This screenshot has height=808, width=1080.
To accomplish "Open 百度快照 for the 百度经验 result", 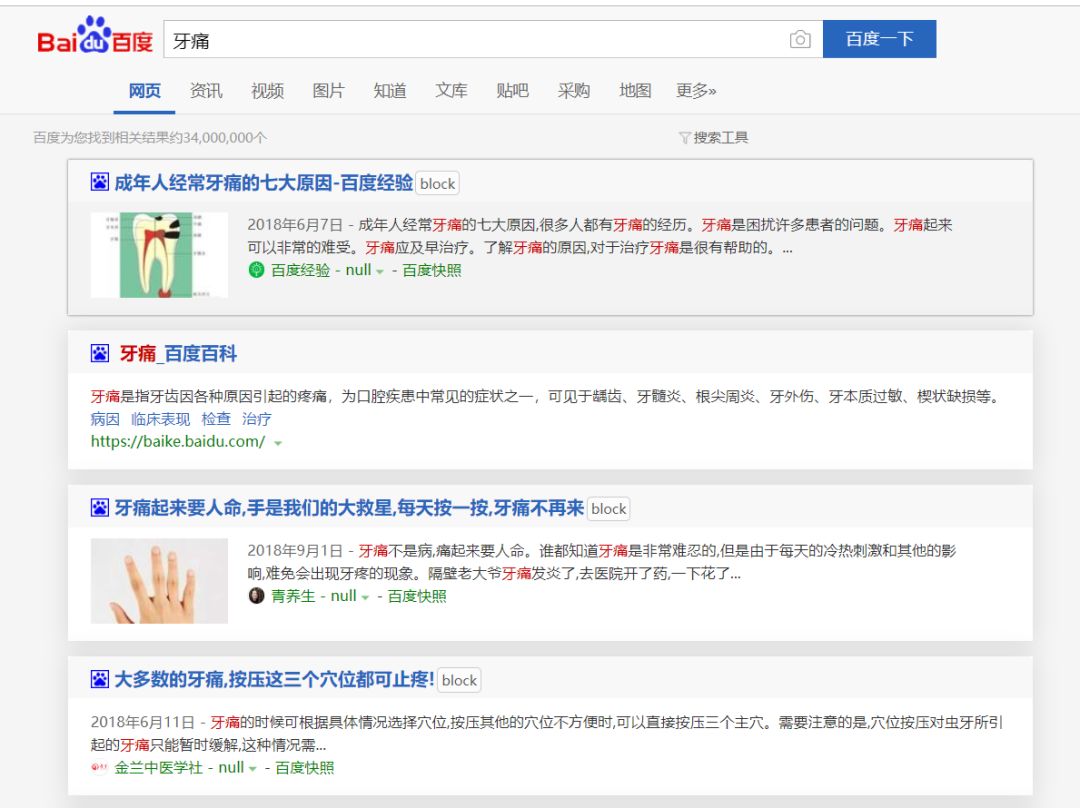I will point(432,270).
